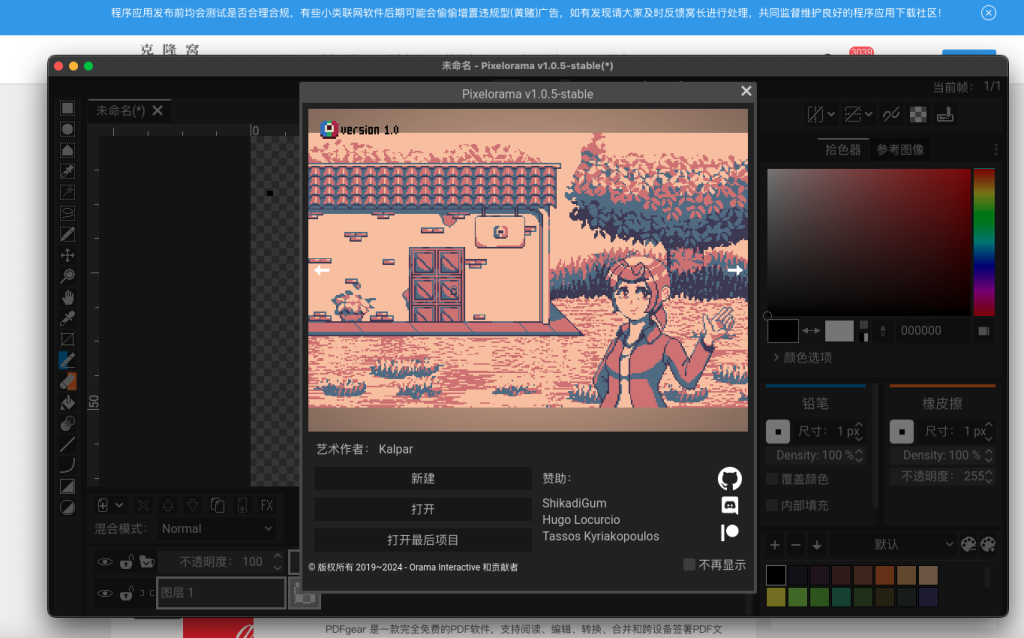The width and height of the screenshot is (1024, 638).
Task: Click the 打开最后项目 button
Action: coord(423,540)
